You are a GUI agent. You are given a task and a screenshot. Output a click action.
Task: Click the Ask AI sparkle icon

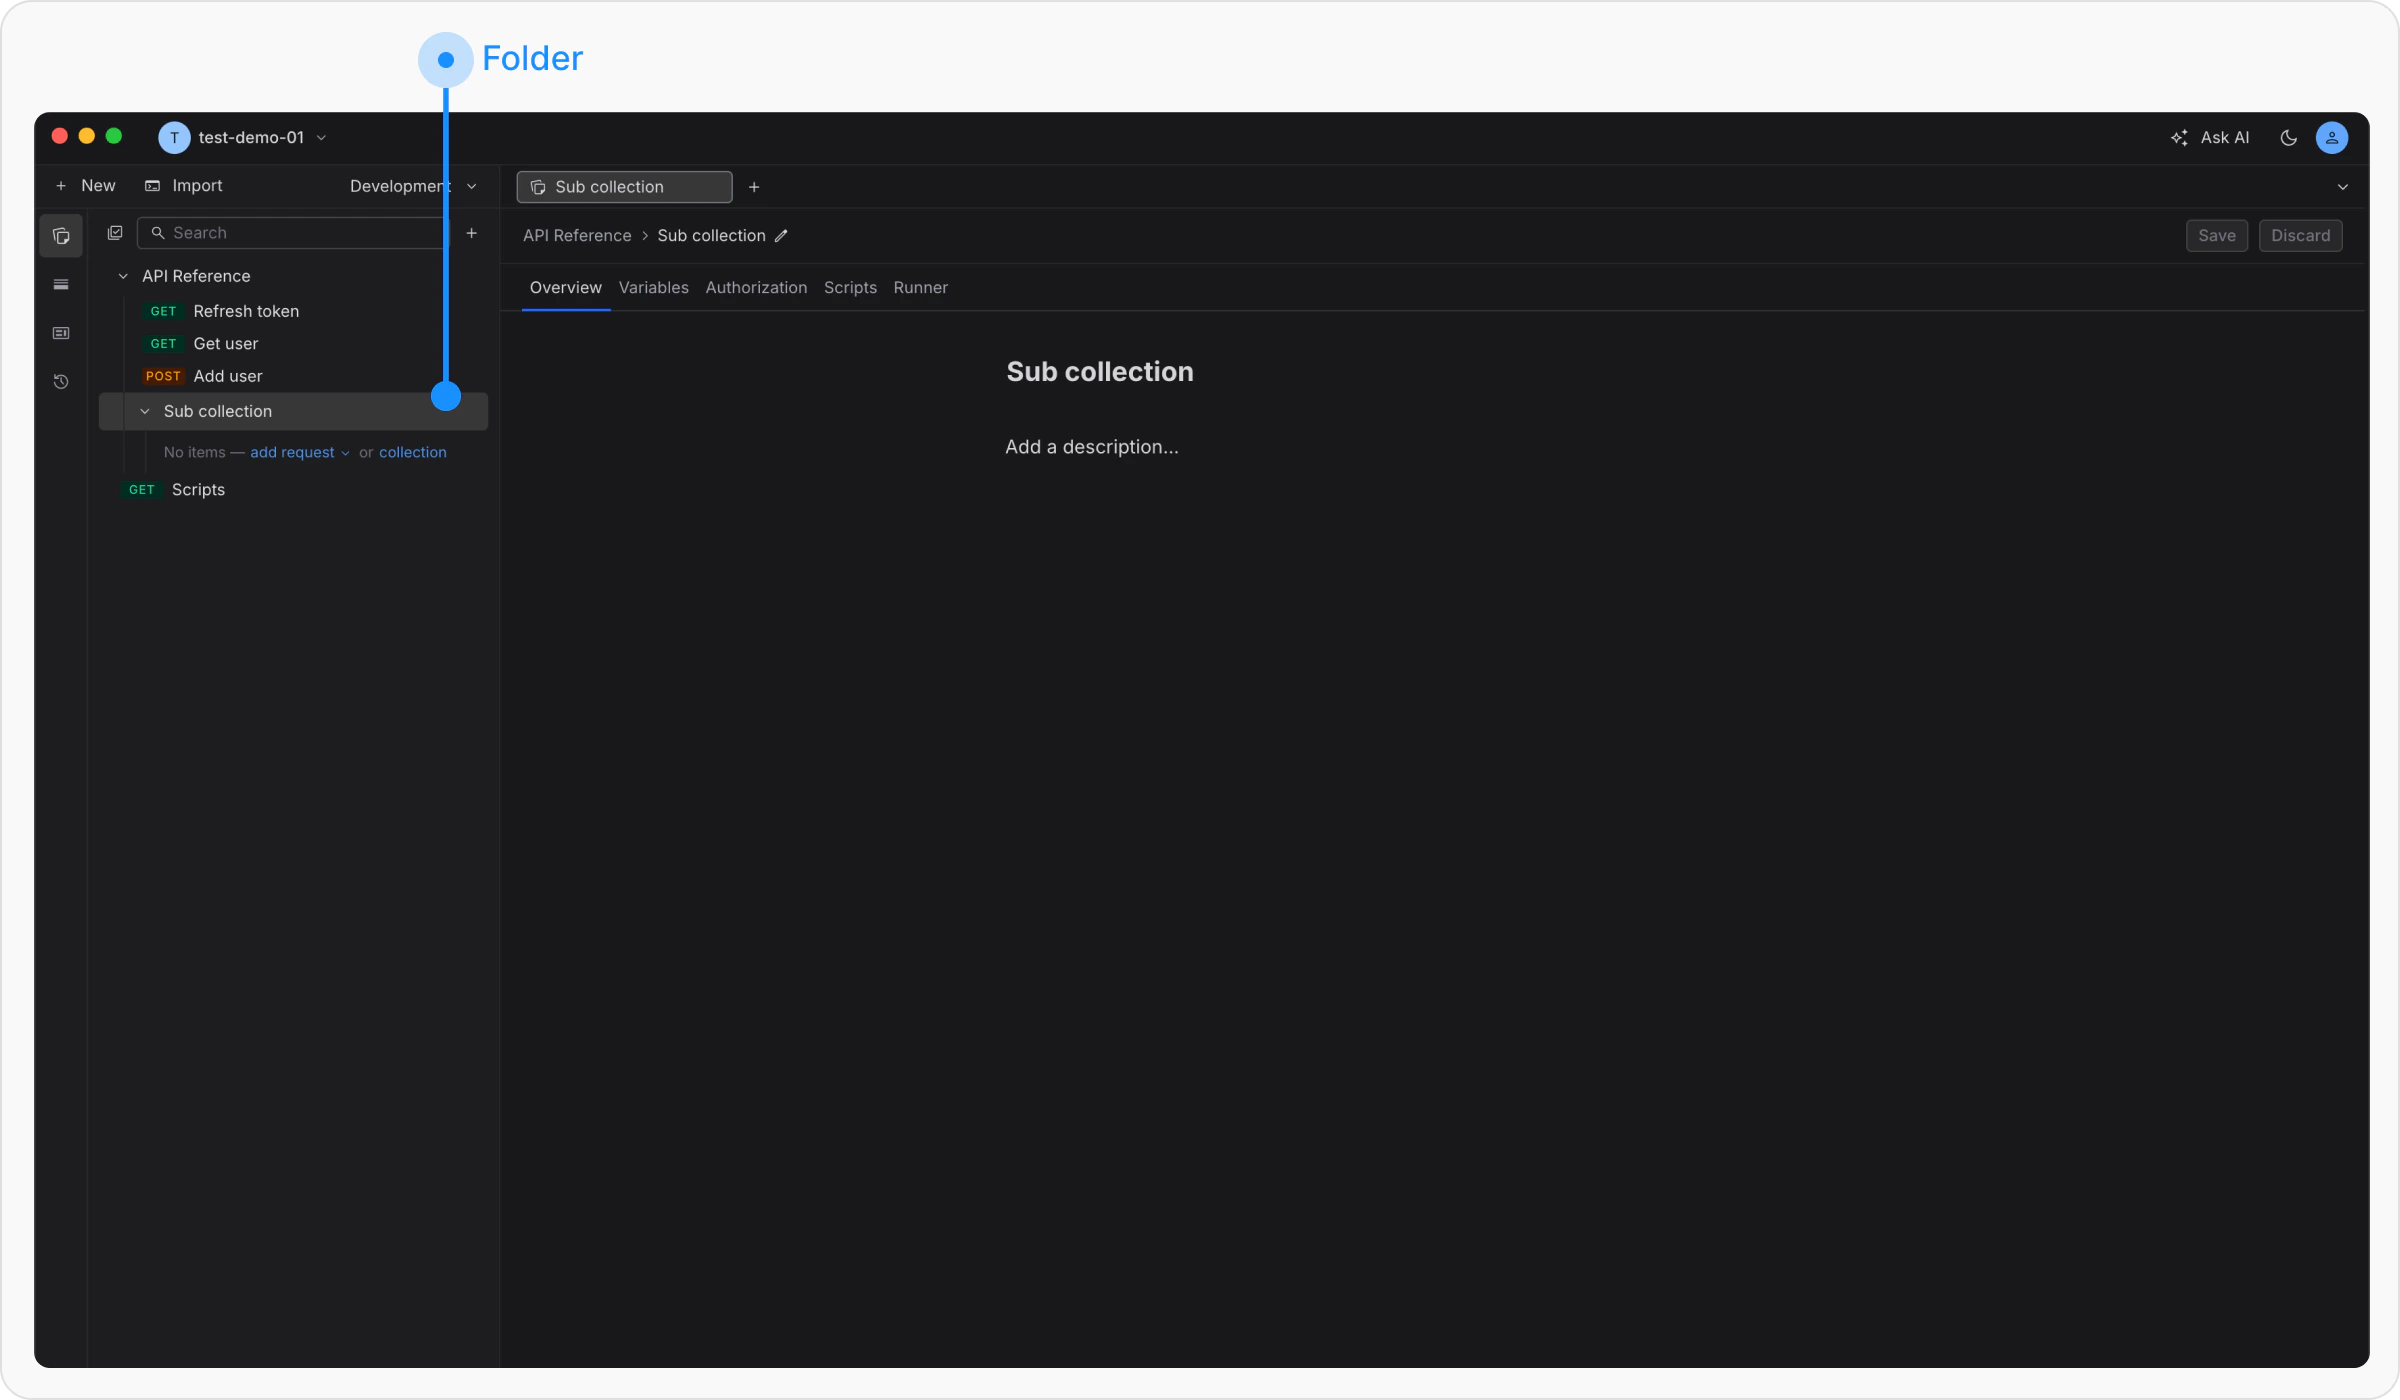tap(2179, 138)
